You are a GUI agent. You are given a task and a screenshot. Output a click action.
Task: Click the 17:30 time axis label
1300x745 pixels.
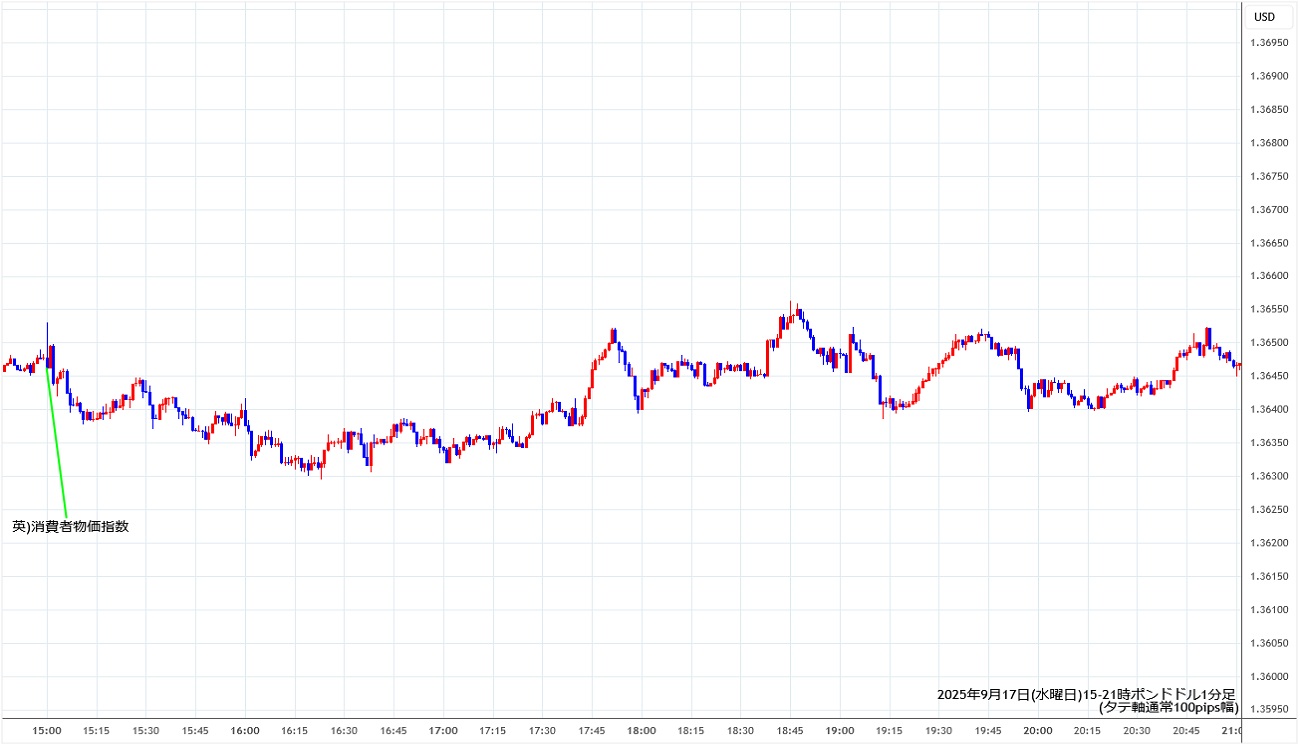(x=542, y=731)
